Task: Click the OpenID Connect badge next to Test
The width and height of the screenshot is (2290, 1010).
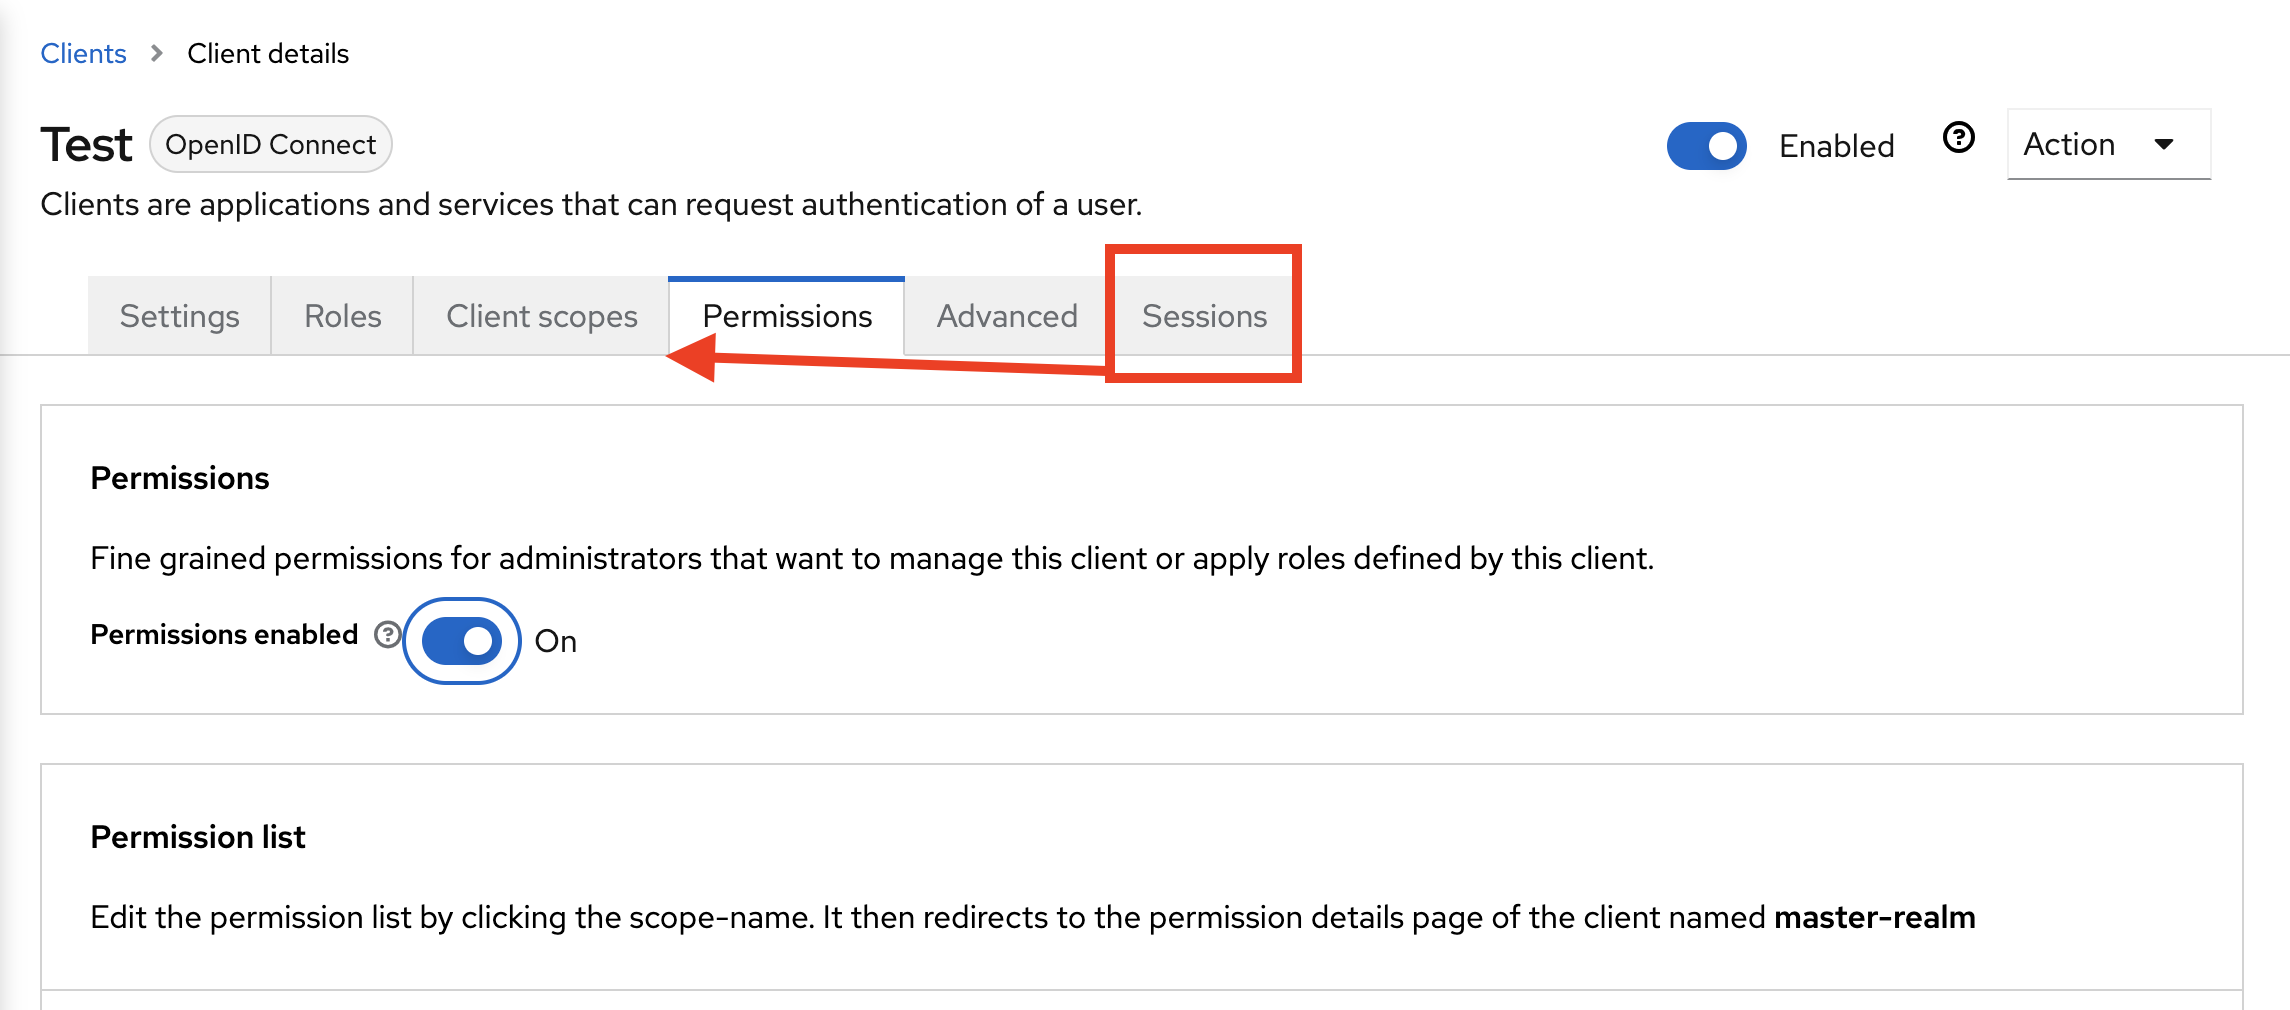Action: pos(270,144)
